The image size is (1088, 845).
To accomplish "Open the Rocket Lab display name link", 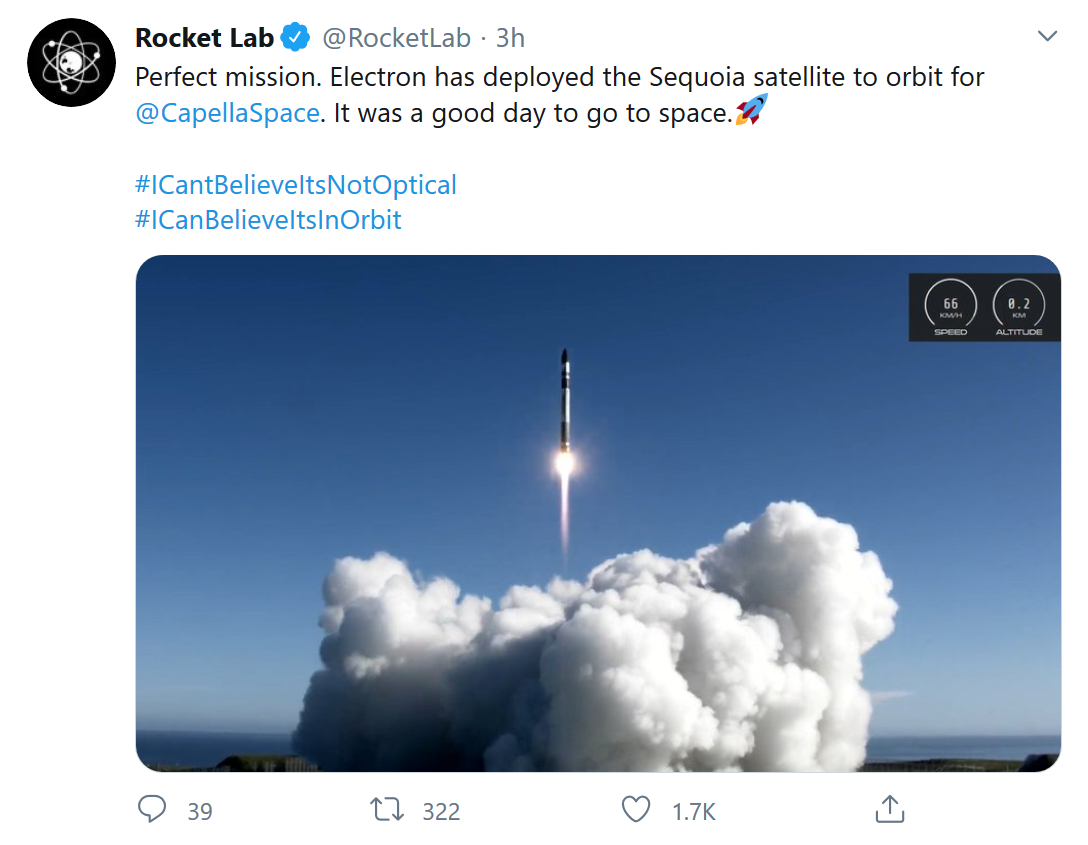I will pyautogui.click(x=204, y=38).
